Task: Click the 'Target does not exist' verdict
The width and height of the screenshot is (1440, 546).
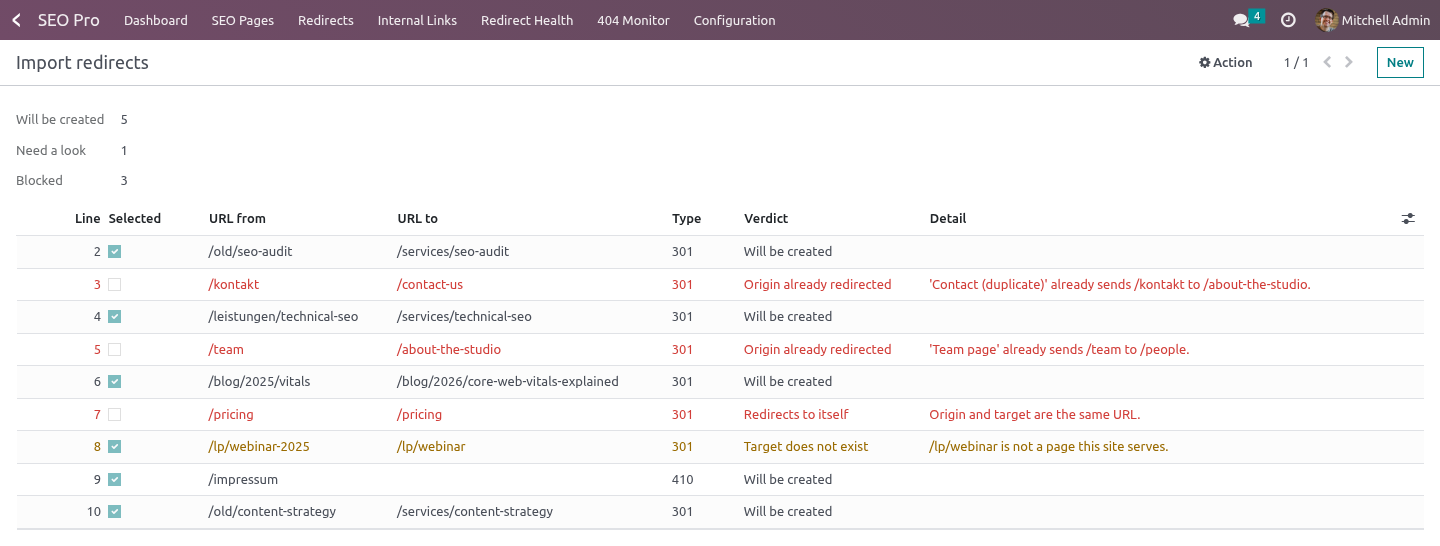Action: 806,447
